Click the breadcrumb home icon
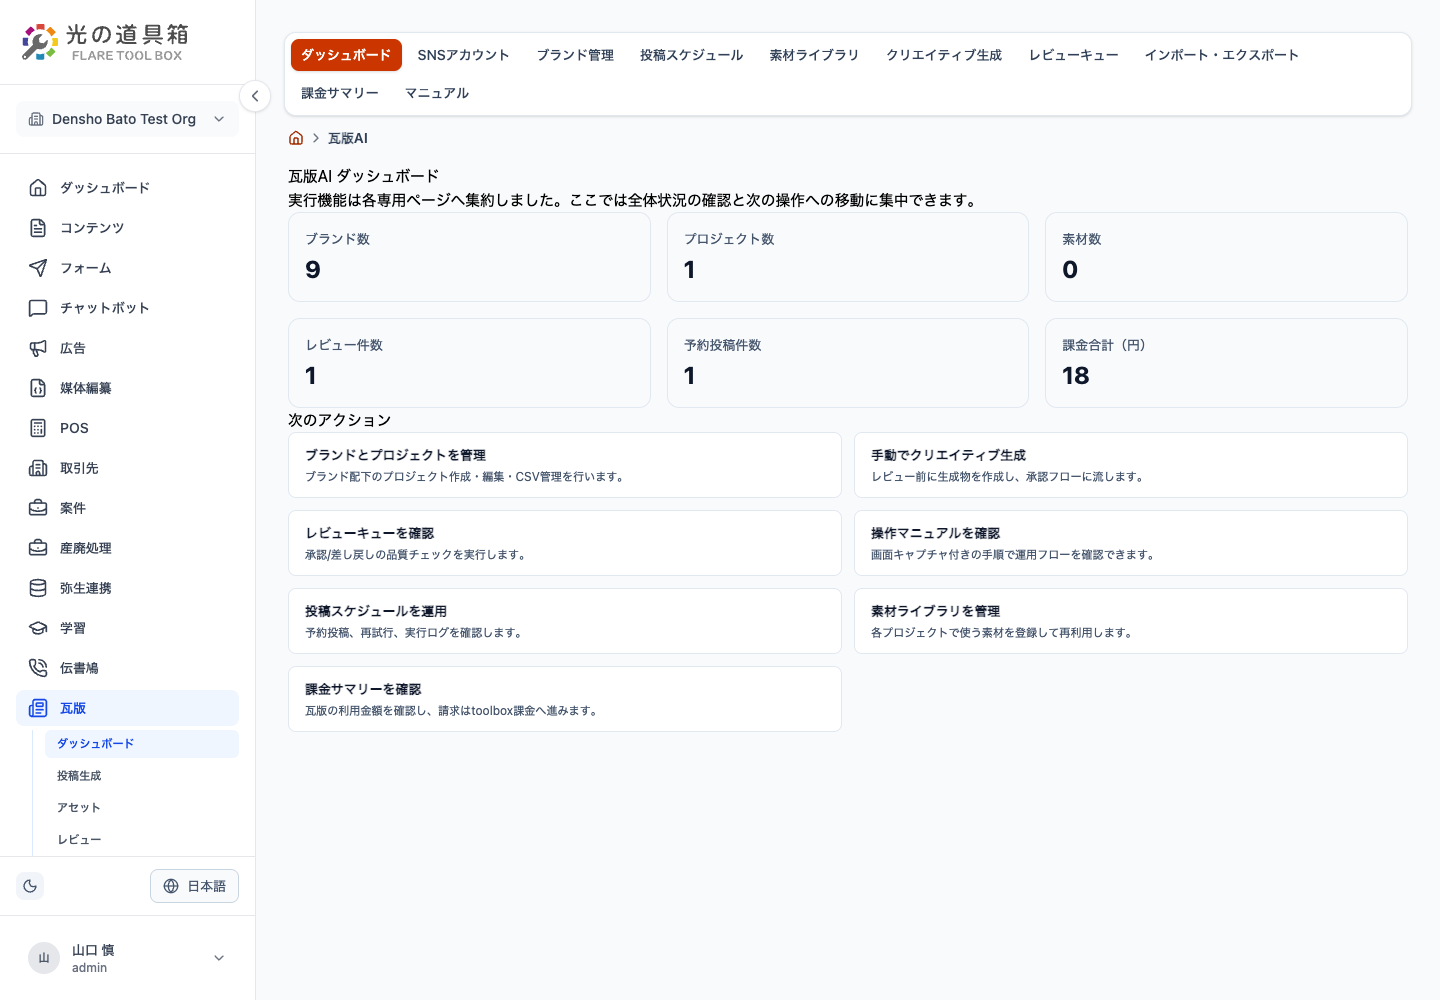The image size is (1440, 1000). pyautogui.click(x=296, y=138)
